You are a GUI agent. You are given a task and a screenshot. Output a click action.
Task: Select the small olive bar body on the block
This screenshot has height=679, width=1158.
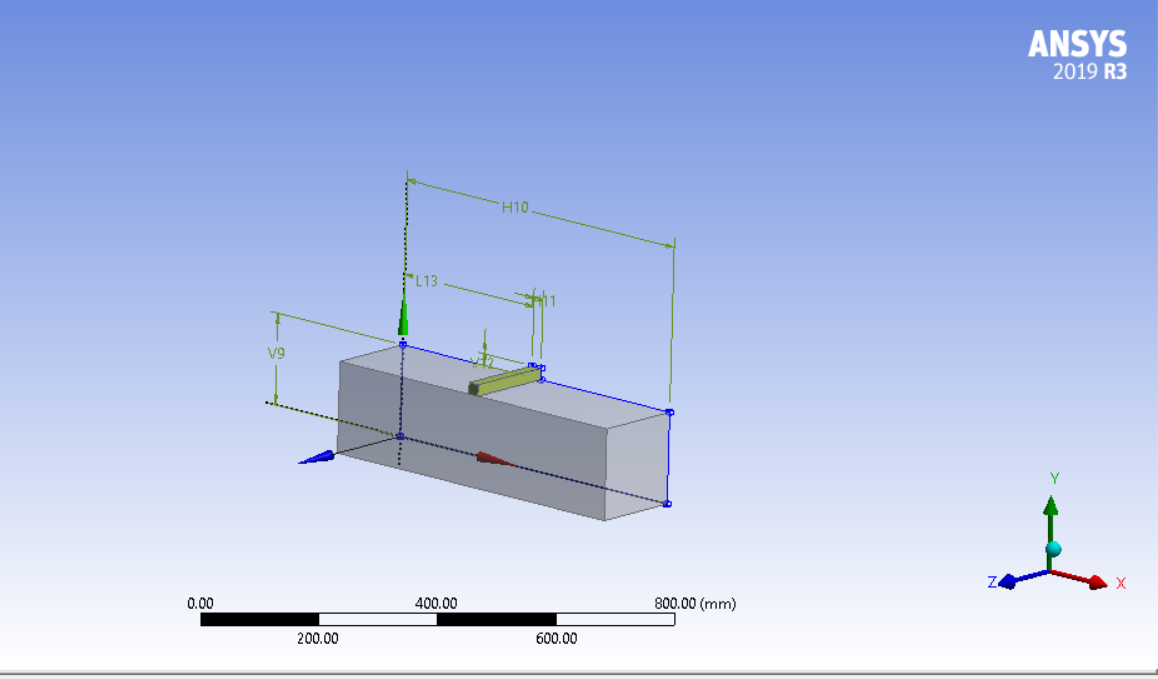point(505,381)
